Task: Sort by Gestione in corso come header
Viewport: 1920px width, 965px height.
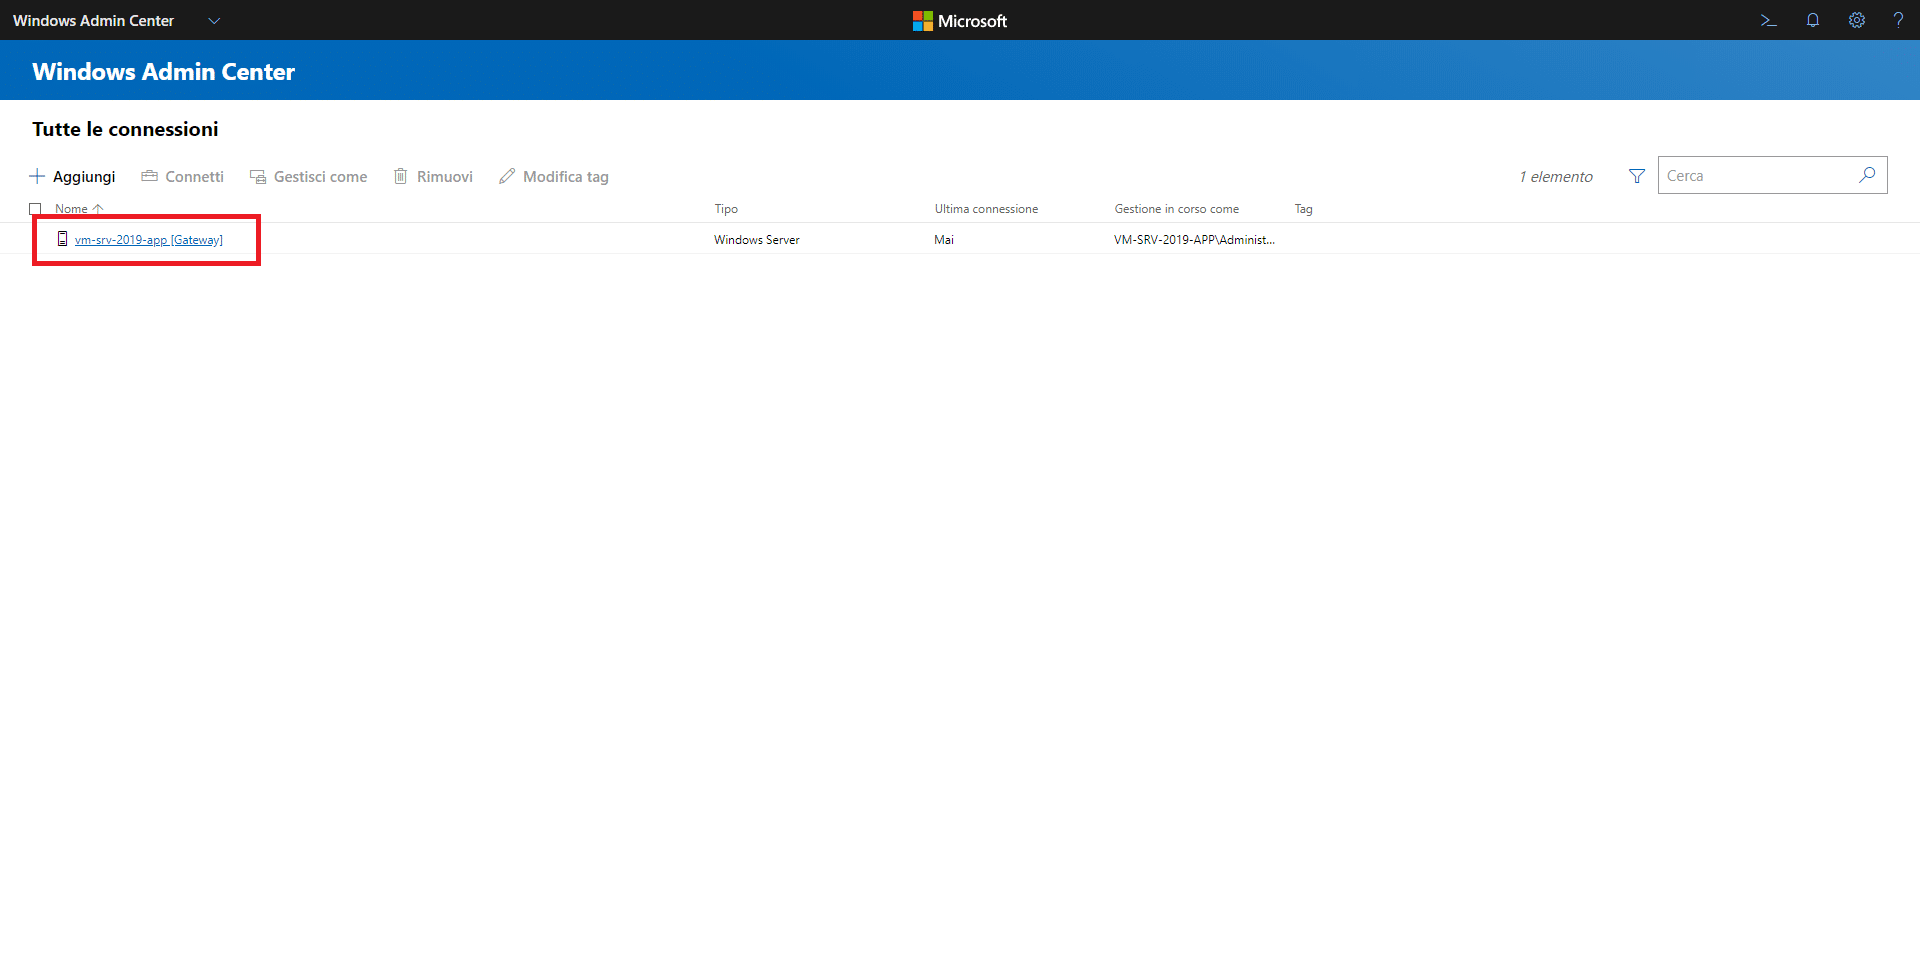Action: (1176, 209)
